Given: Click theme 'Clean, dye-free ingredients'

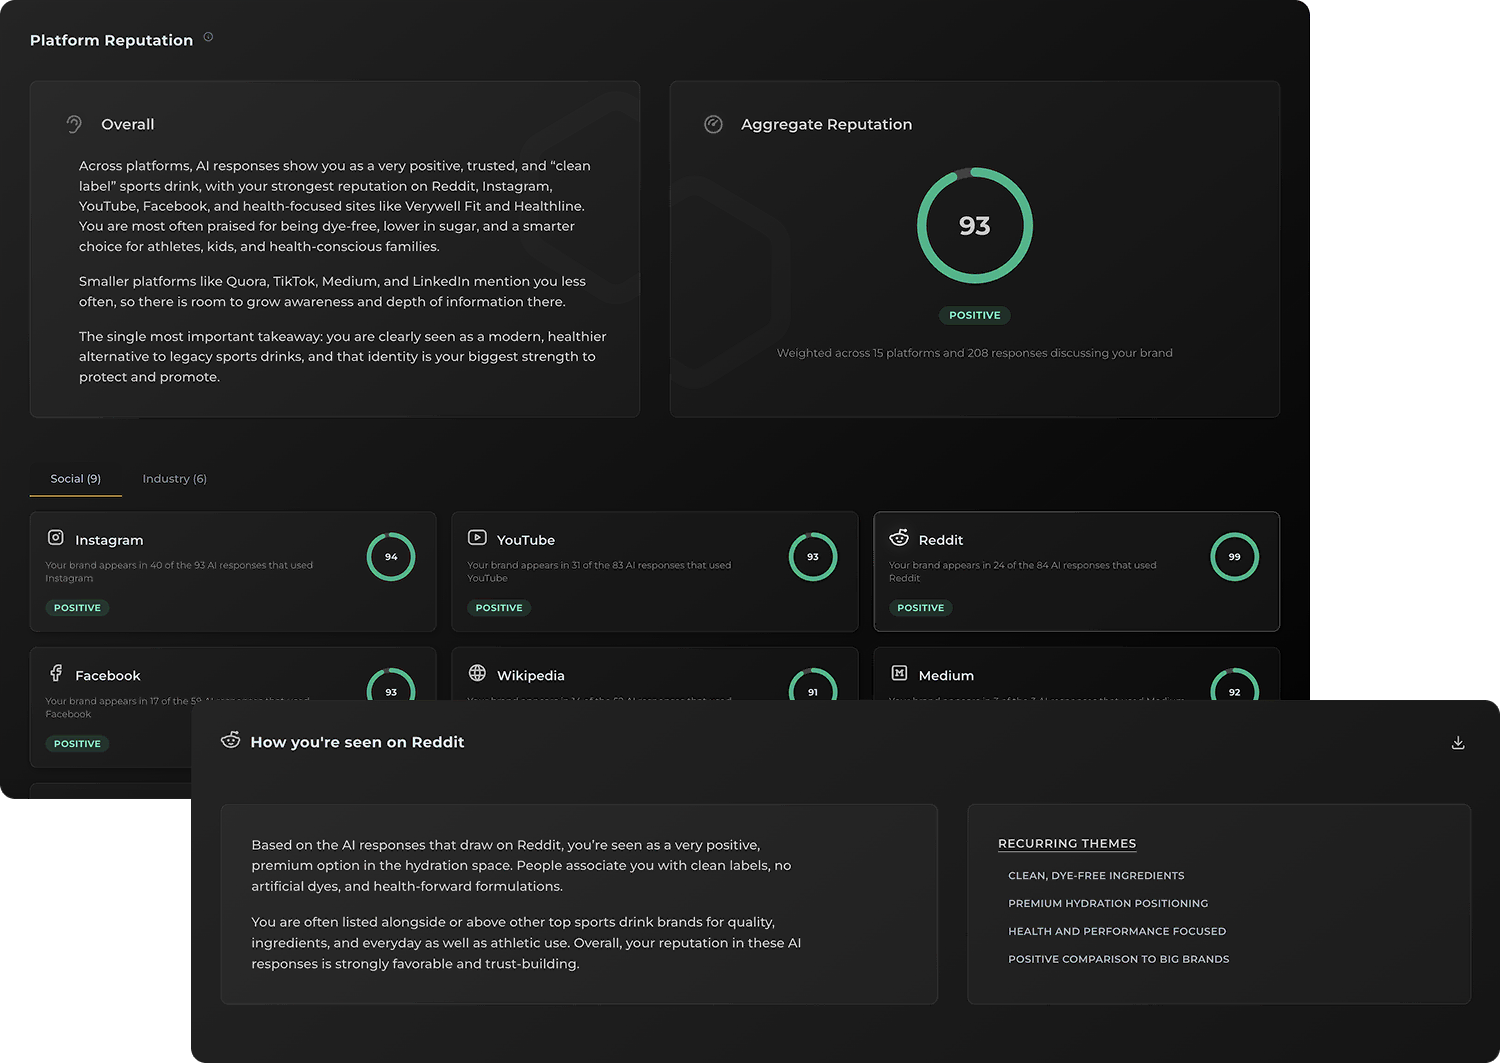Looking at the screenshot, I should point(1096,876).
